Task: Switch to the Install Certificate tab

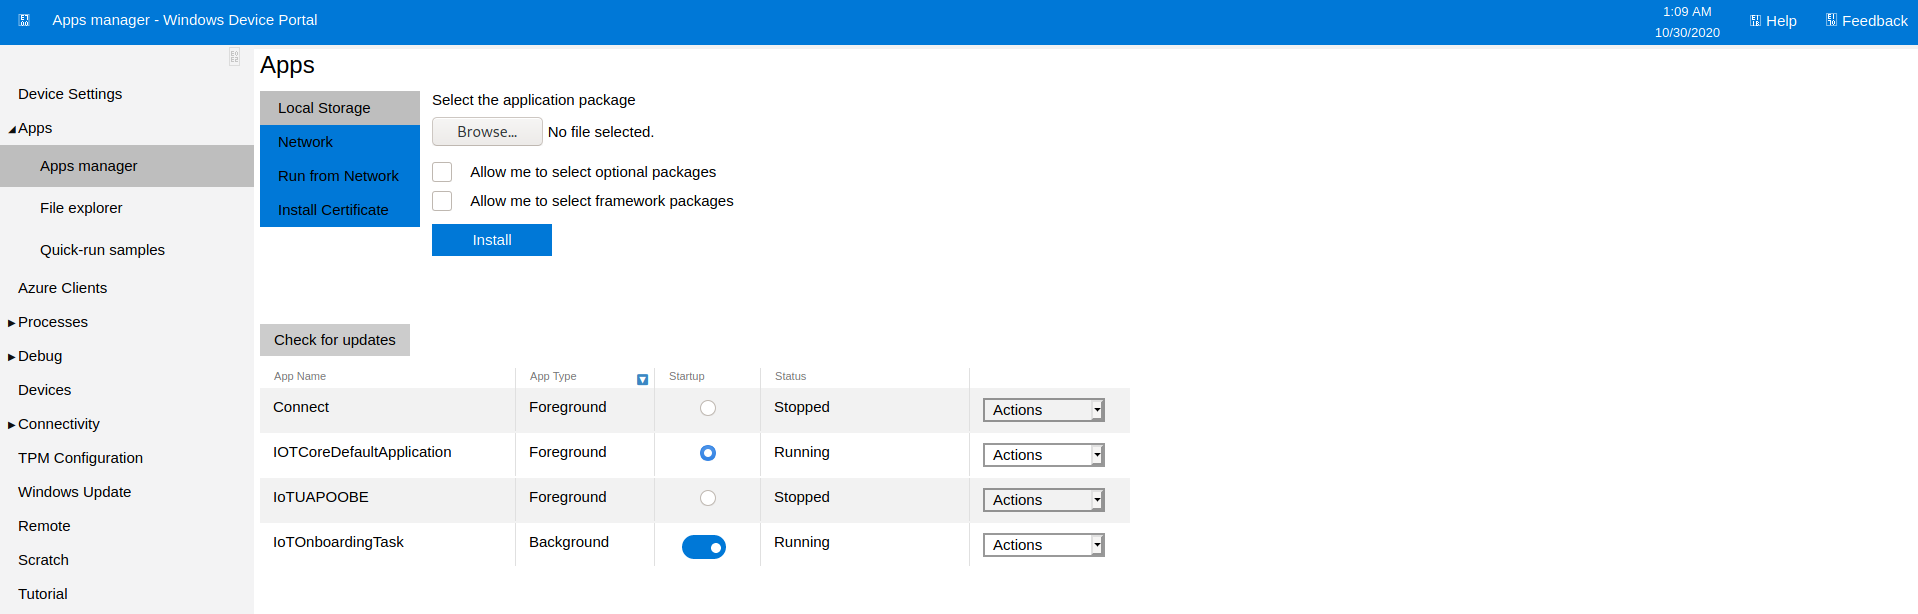Action: [x=333, y=210]
